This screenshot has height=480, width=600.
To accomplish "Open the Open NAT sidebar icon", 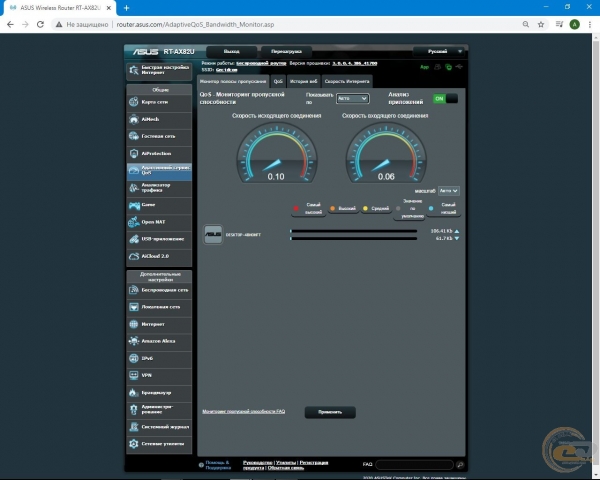I will coord(134,222).
